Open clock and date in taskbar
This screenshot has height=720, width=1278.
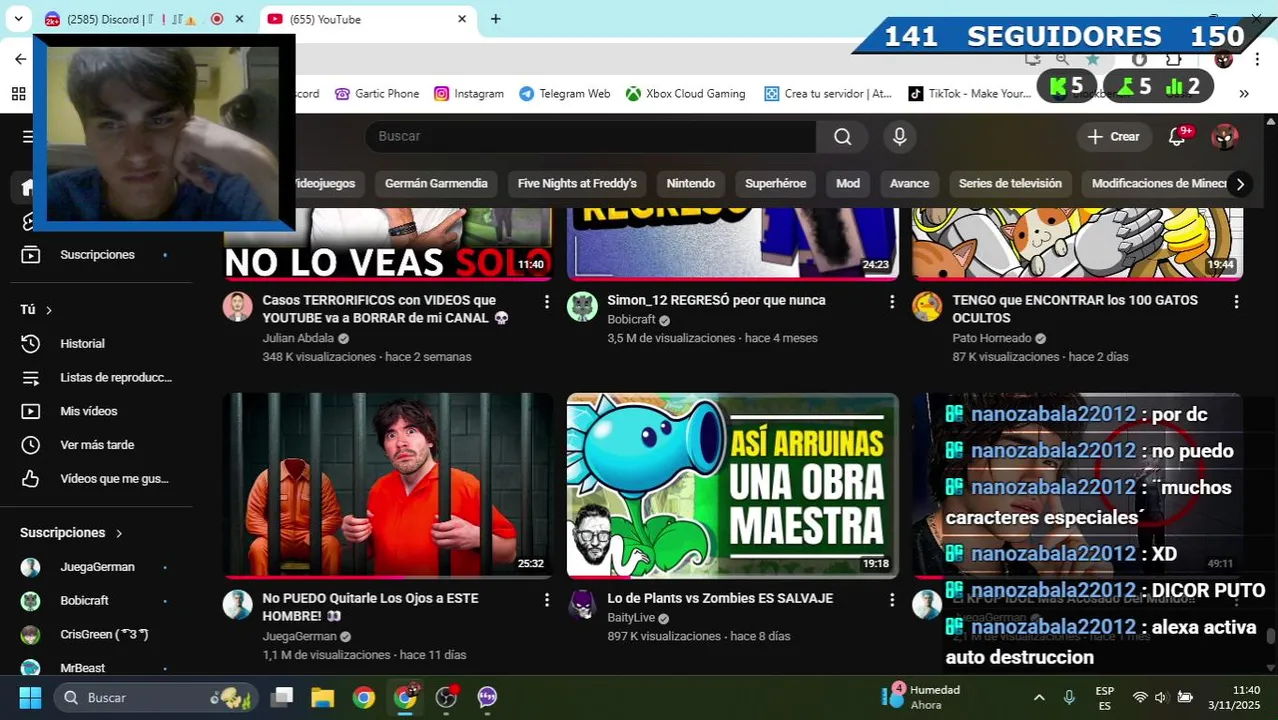tap(1233, 697)
